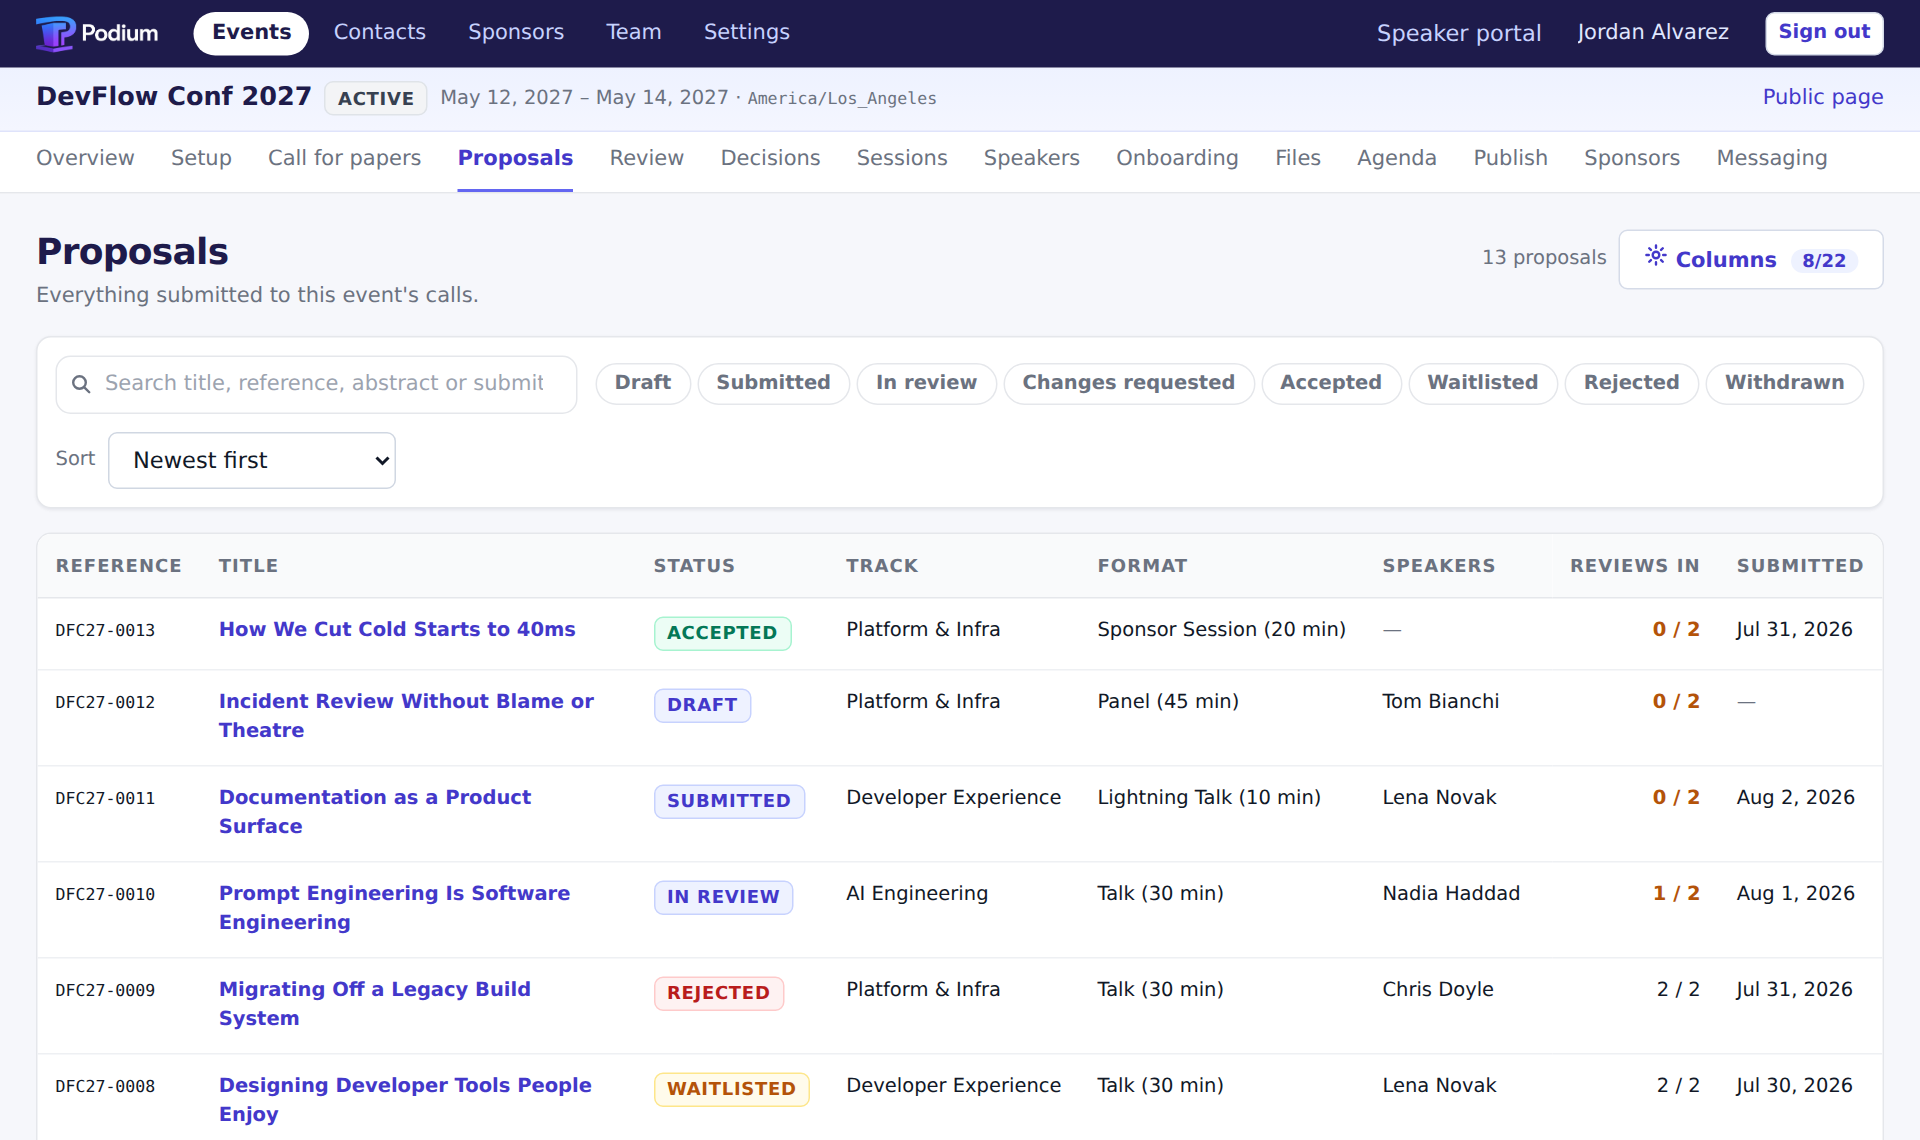Viewport: 1920px width, 1140px height.
Task: Toggle the Withdrawn status filter
Action: (x=1784, y=383)
